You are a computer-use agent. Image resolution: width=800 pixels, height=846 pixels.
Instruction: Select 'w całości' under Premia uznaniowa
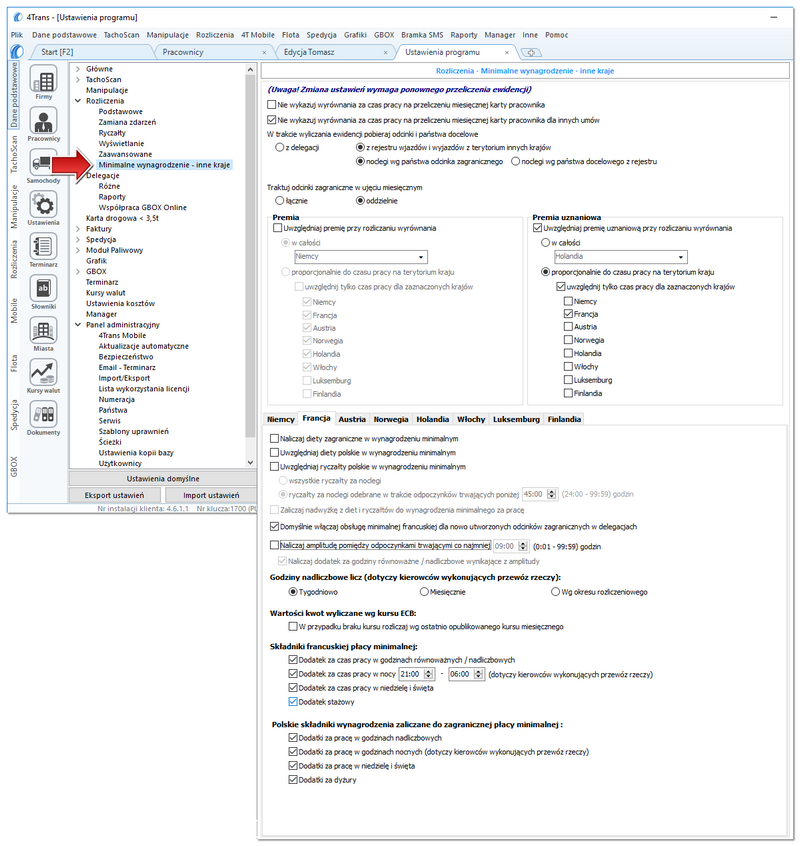tap(545, 243)
